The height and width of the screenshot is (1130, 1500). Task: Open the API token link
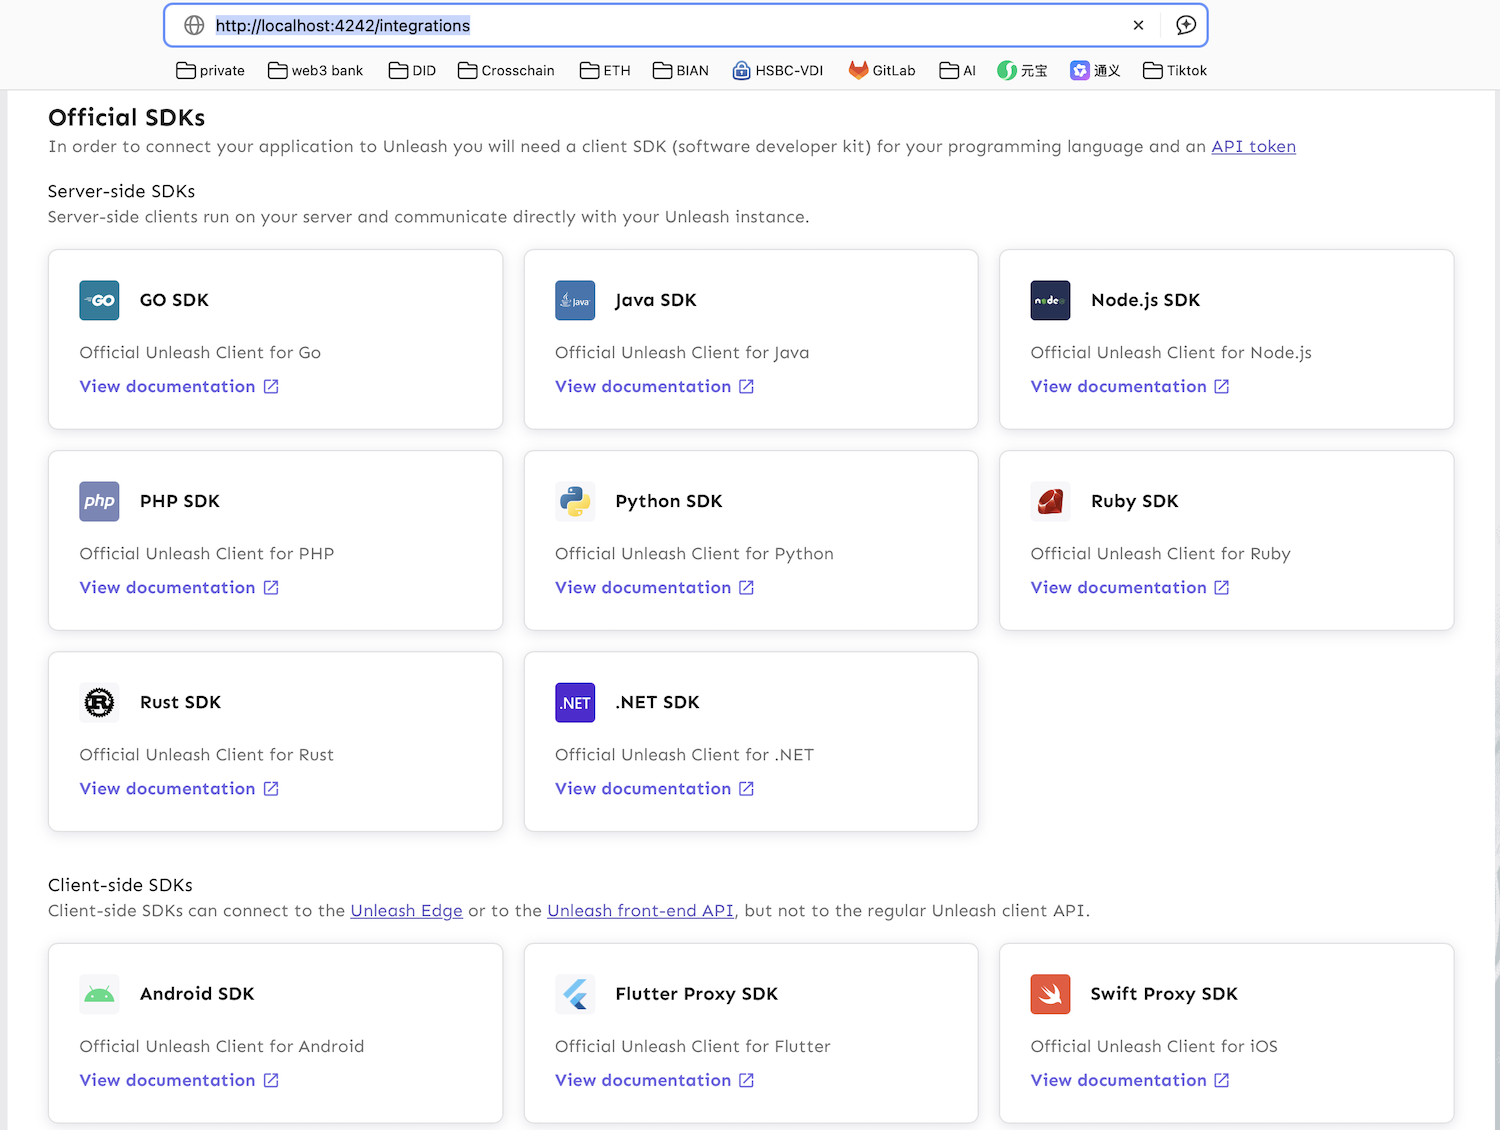pyautogui.click(x=1253, y=146)
